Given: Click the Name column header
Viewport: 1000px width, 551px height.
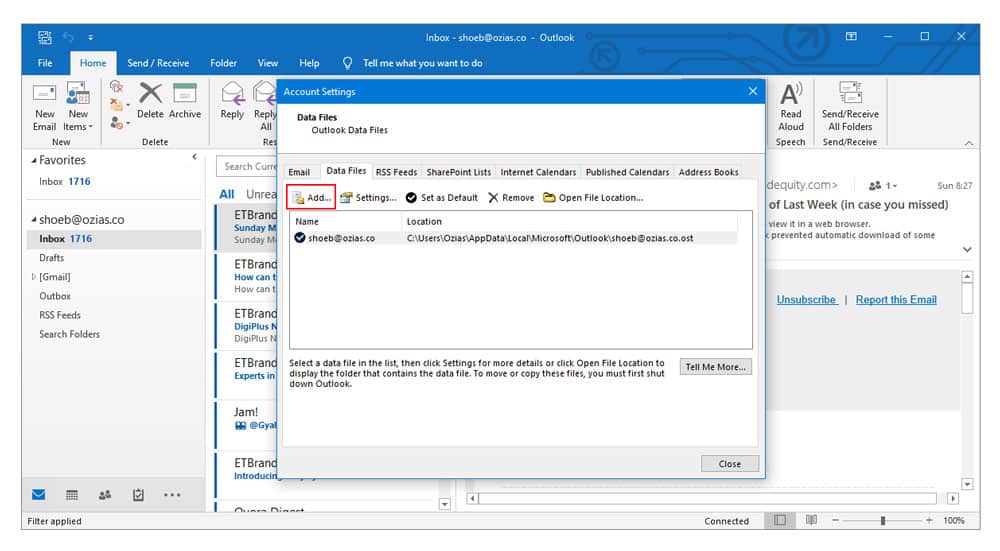Looking at the screenshot, I should coord(346,221).
